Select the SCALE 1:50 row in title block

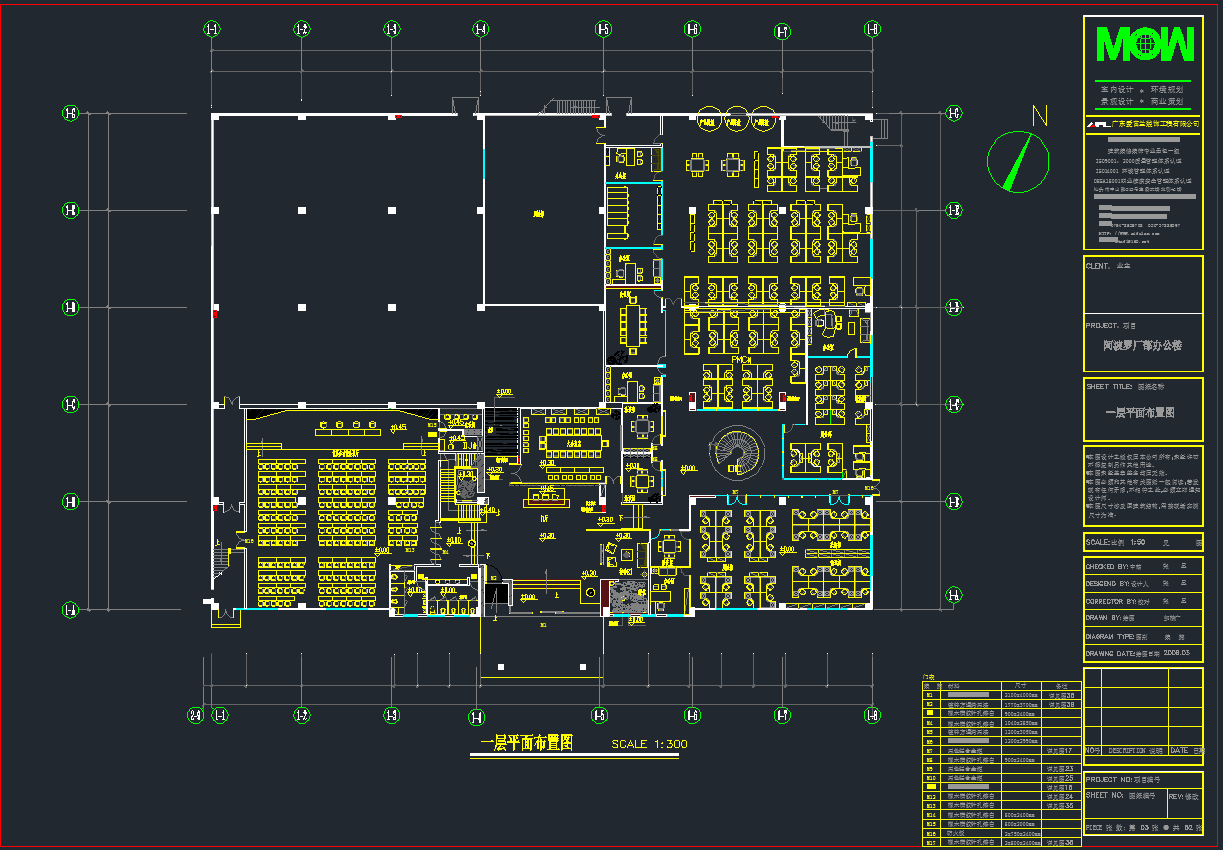click(x=1143, y=542)
